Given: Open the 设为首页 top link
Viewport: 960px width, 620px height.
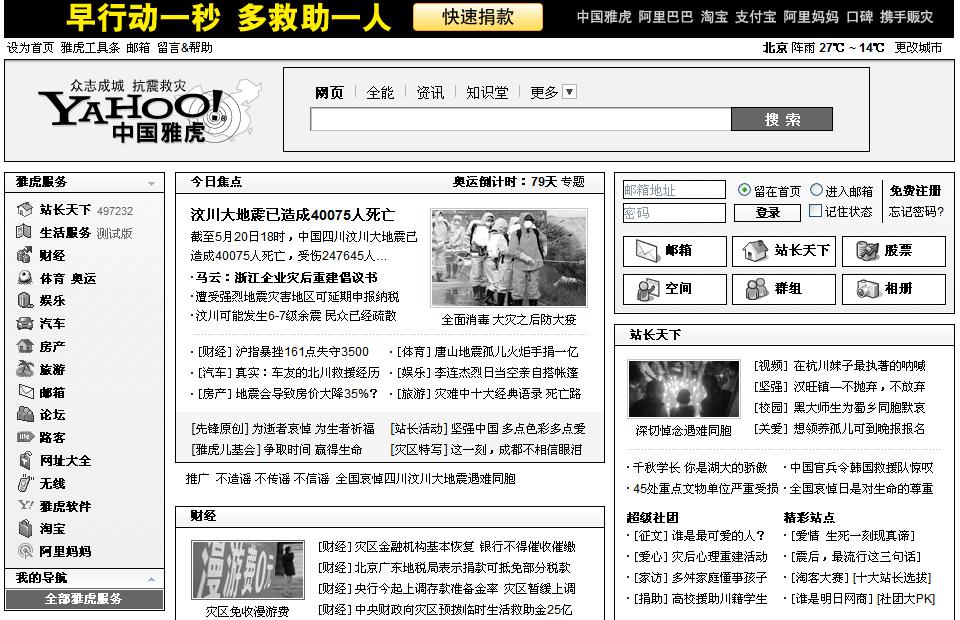Looking at the screenshot, I should [30, 48].
